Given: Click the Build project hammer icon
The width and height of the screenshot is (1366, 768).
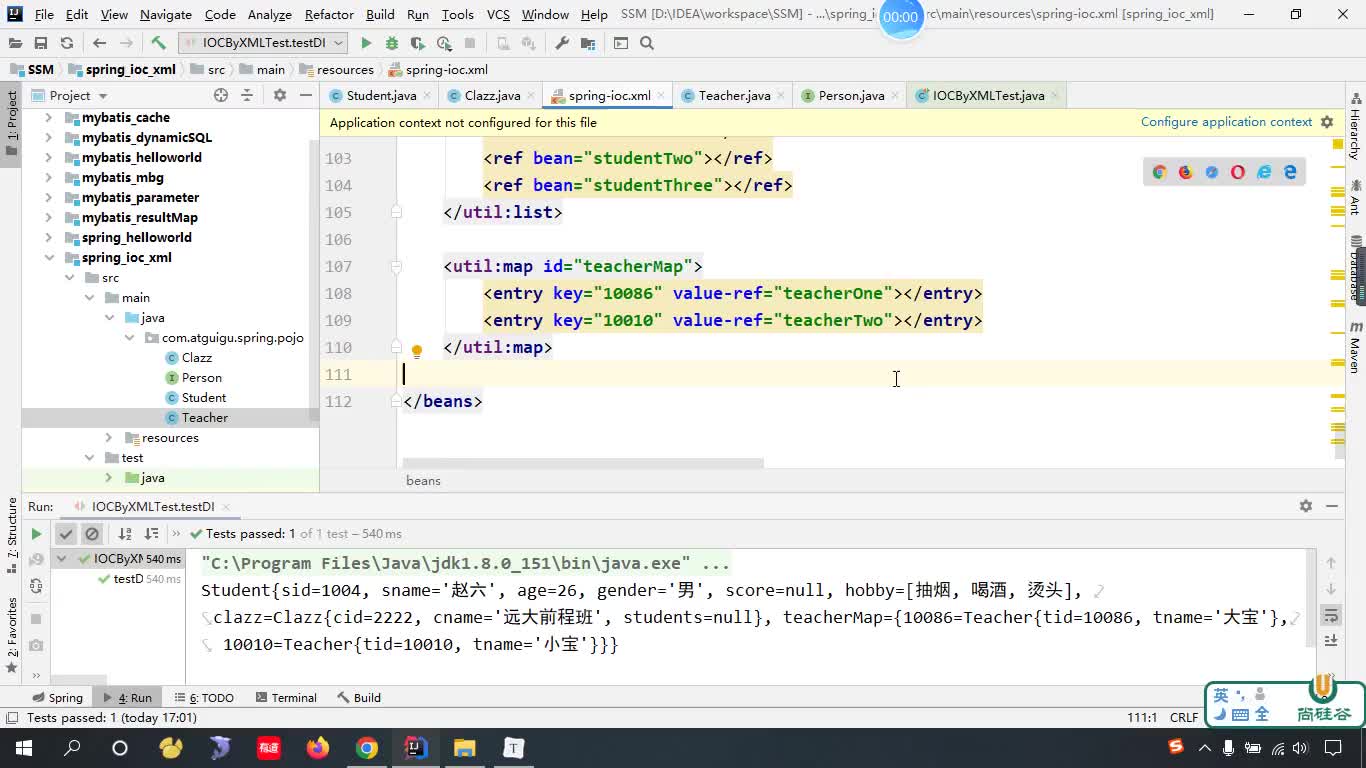Looking at the screenshot, I should (158, 43).
